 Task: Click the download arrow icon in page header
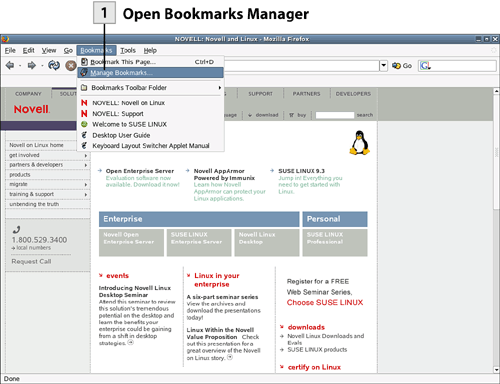click(250, 115)
